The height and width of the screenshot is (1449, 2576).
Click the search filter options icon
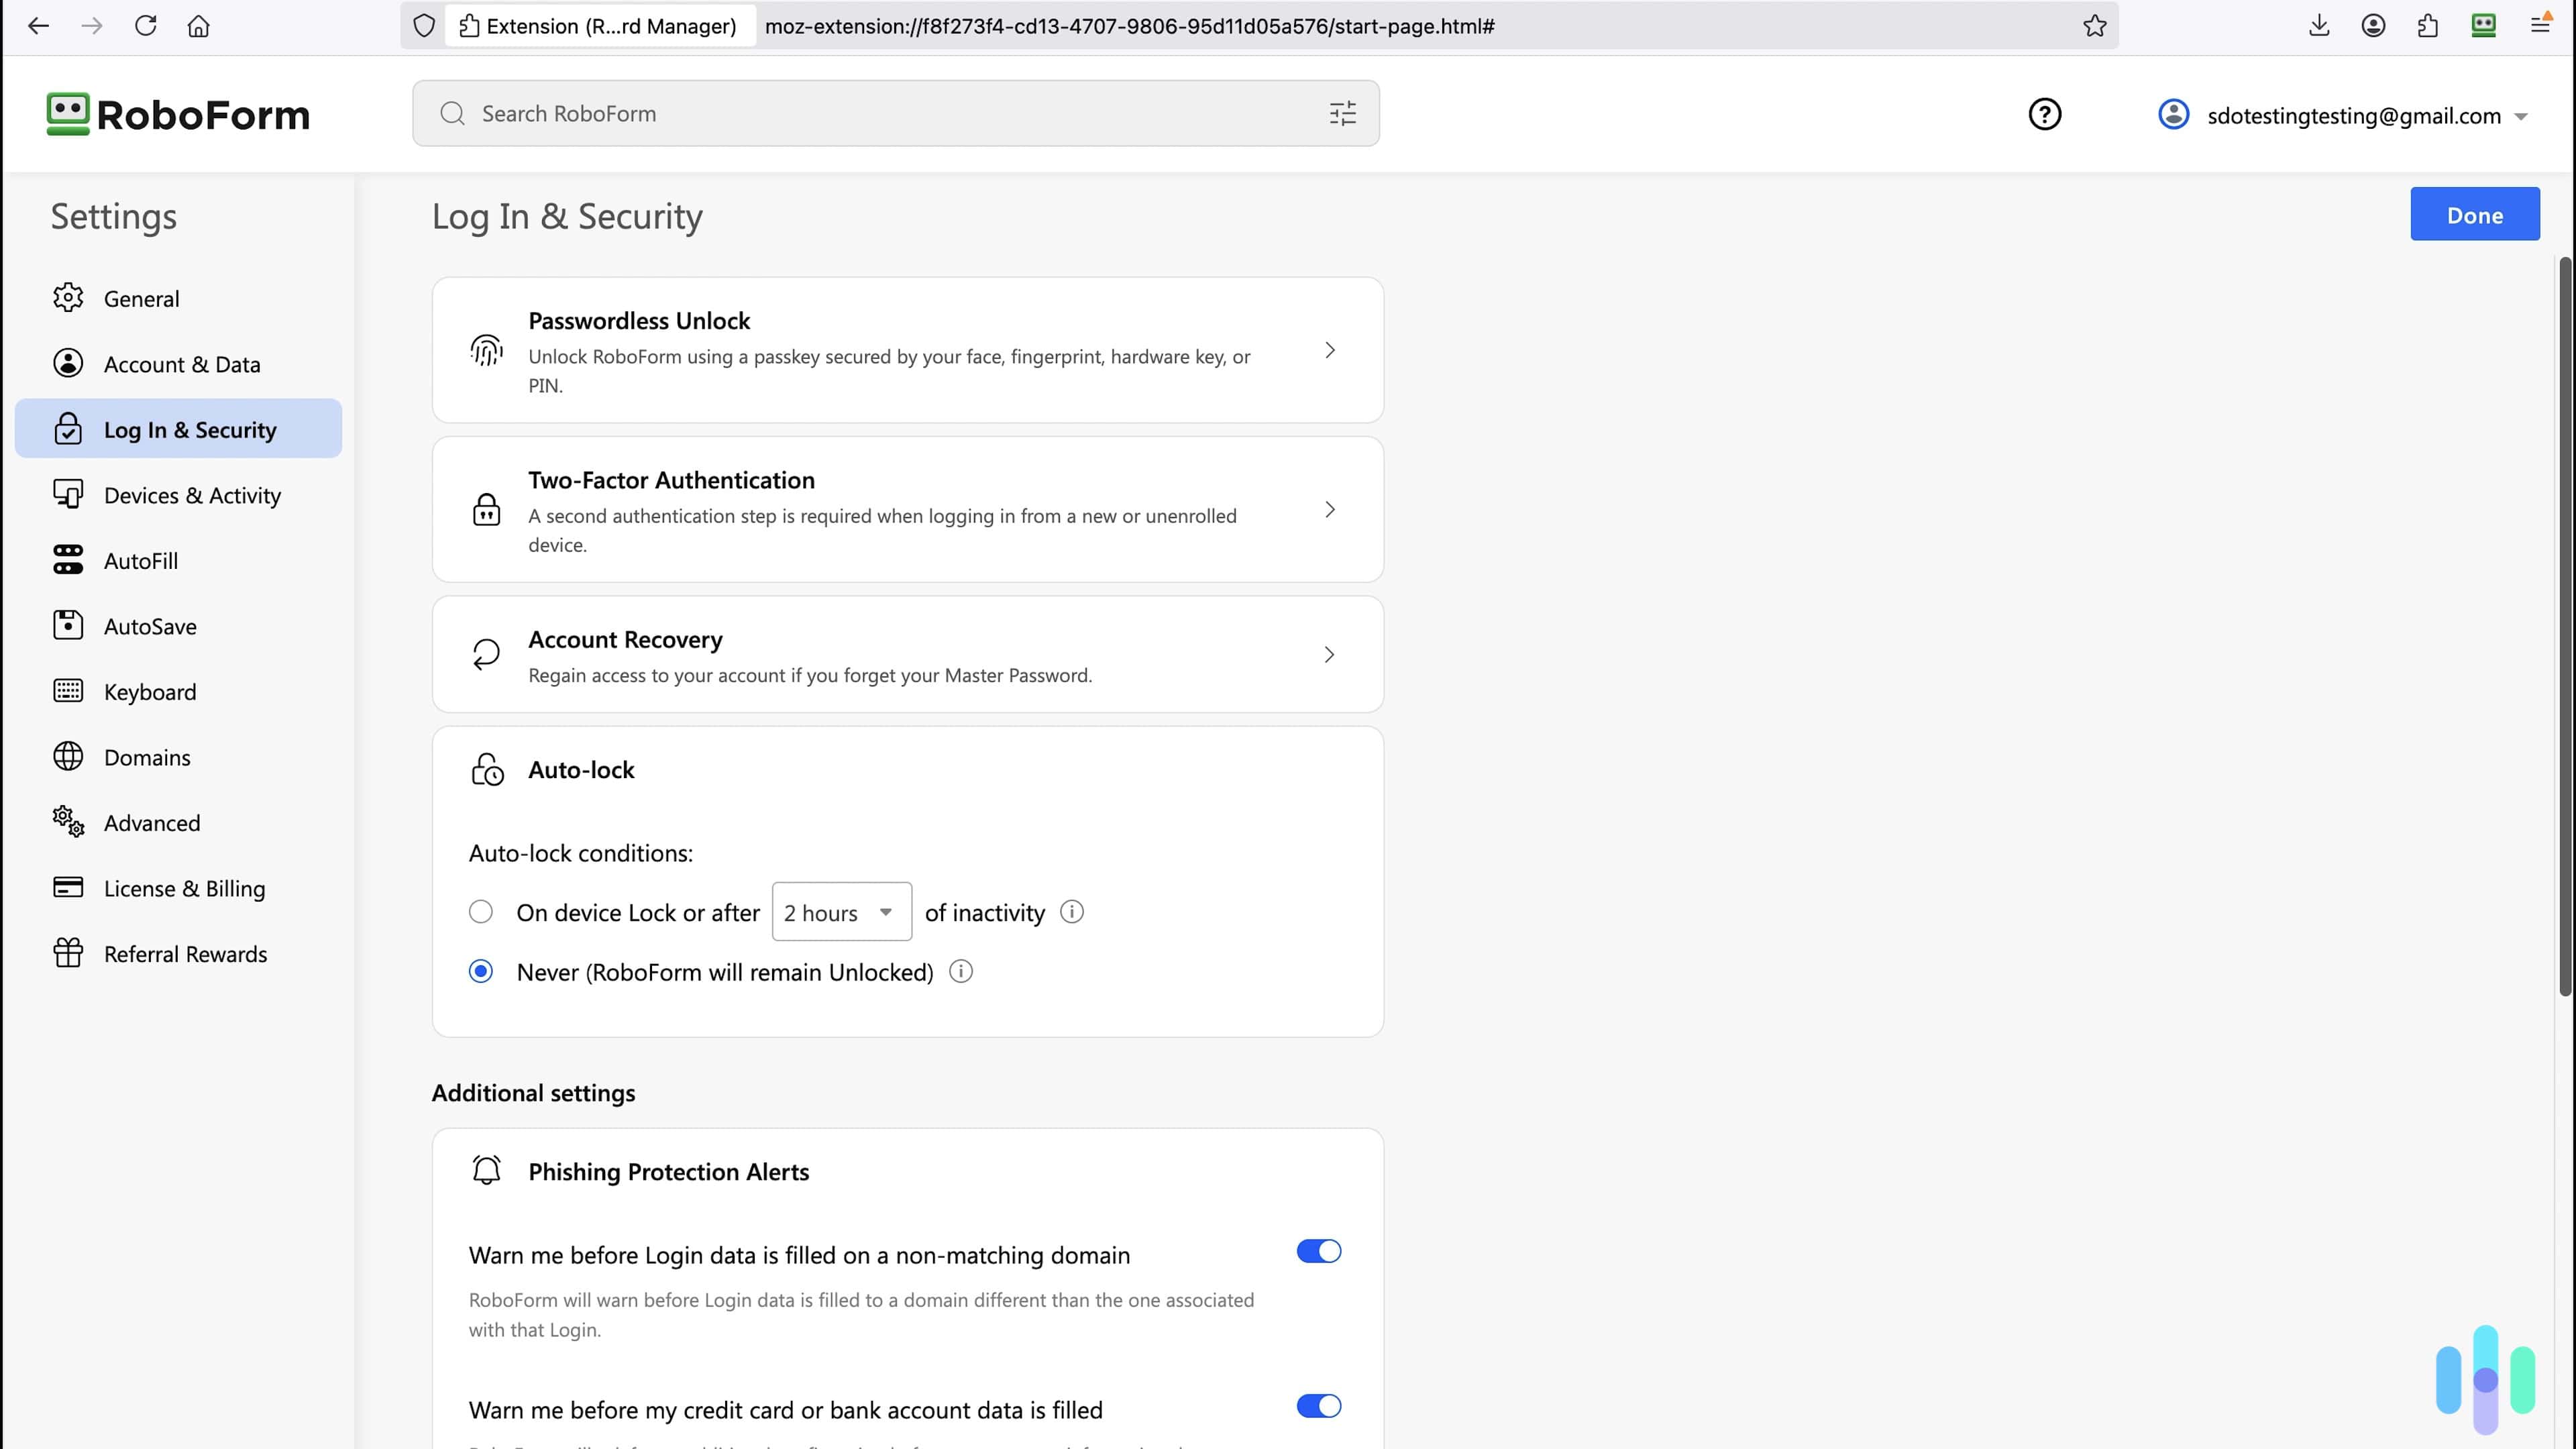click(1342, 113)
